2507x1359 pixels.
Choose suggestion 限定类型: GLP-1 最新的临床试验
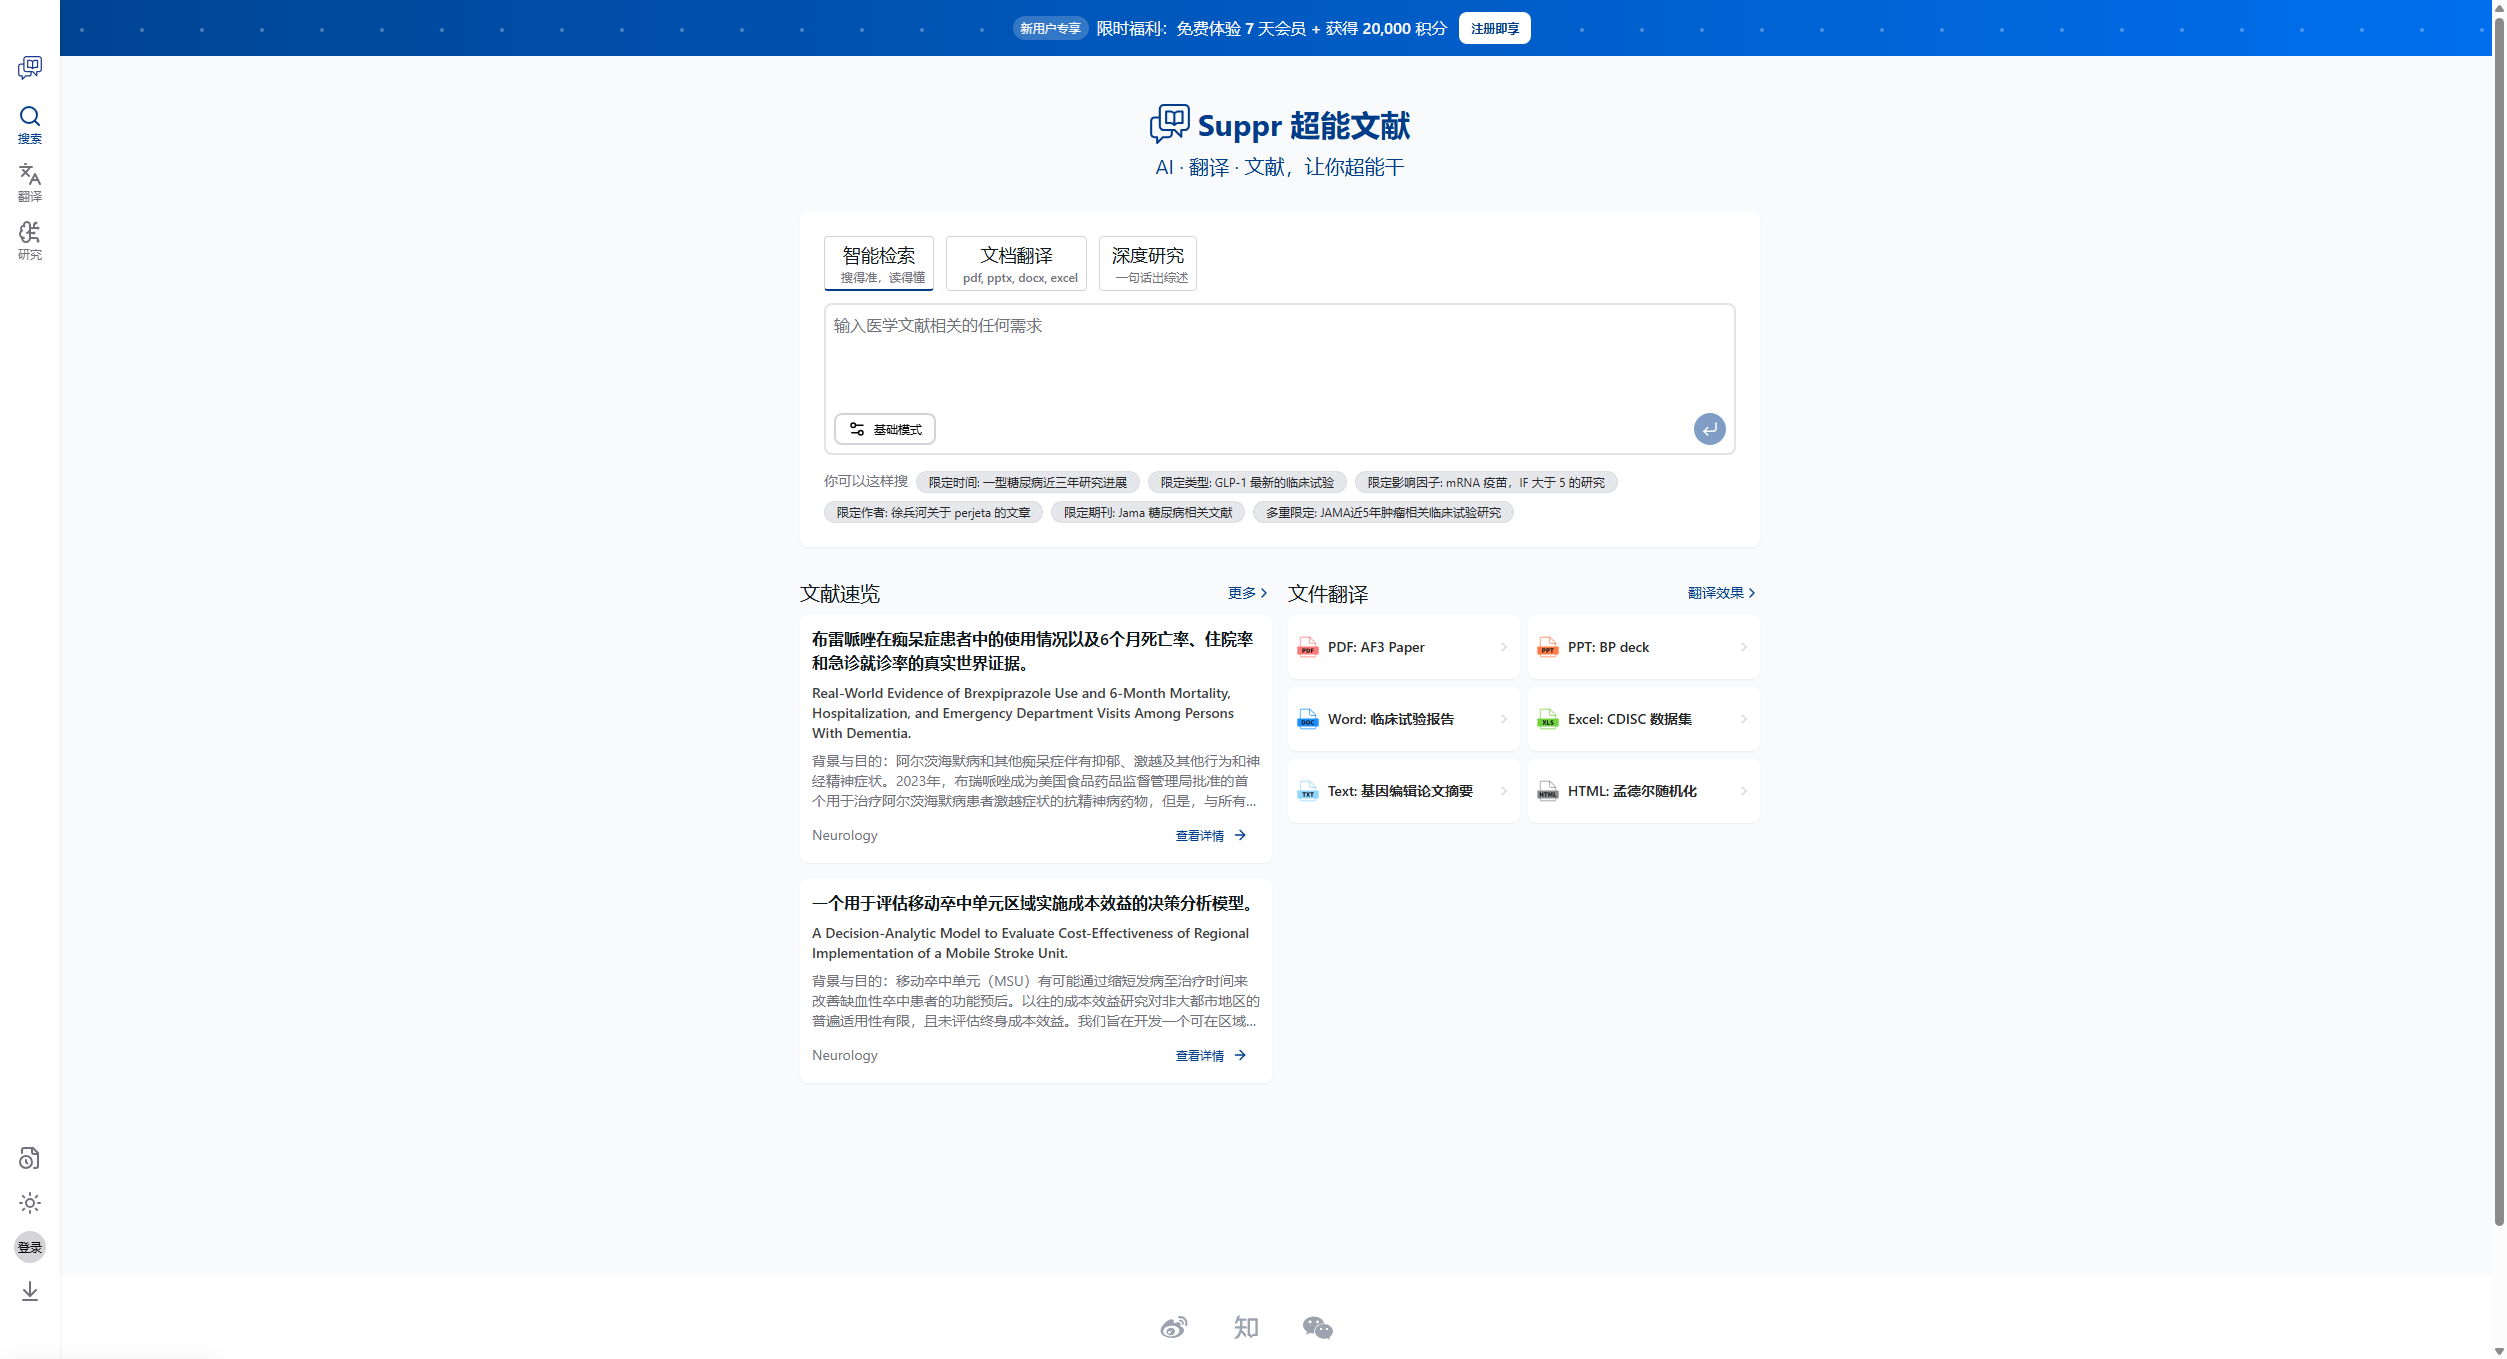[1247, 482]
